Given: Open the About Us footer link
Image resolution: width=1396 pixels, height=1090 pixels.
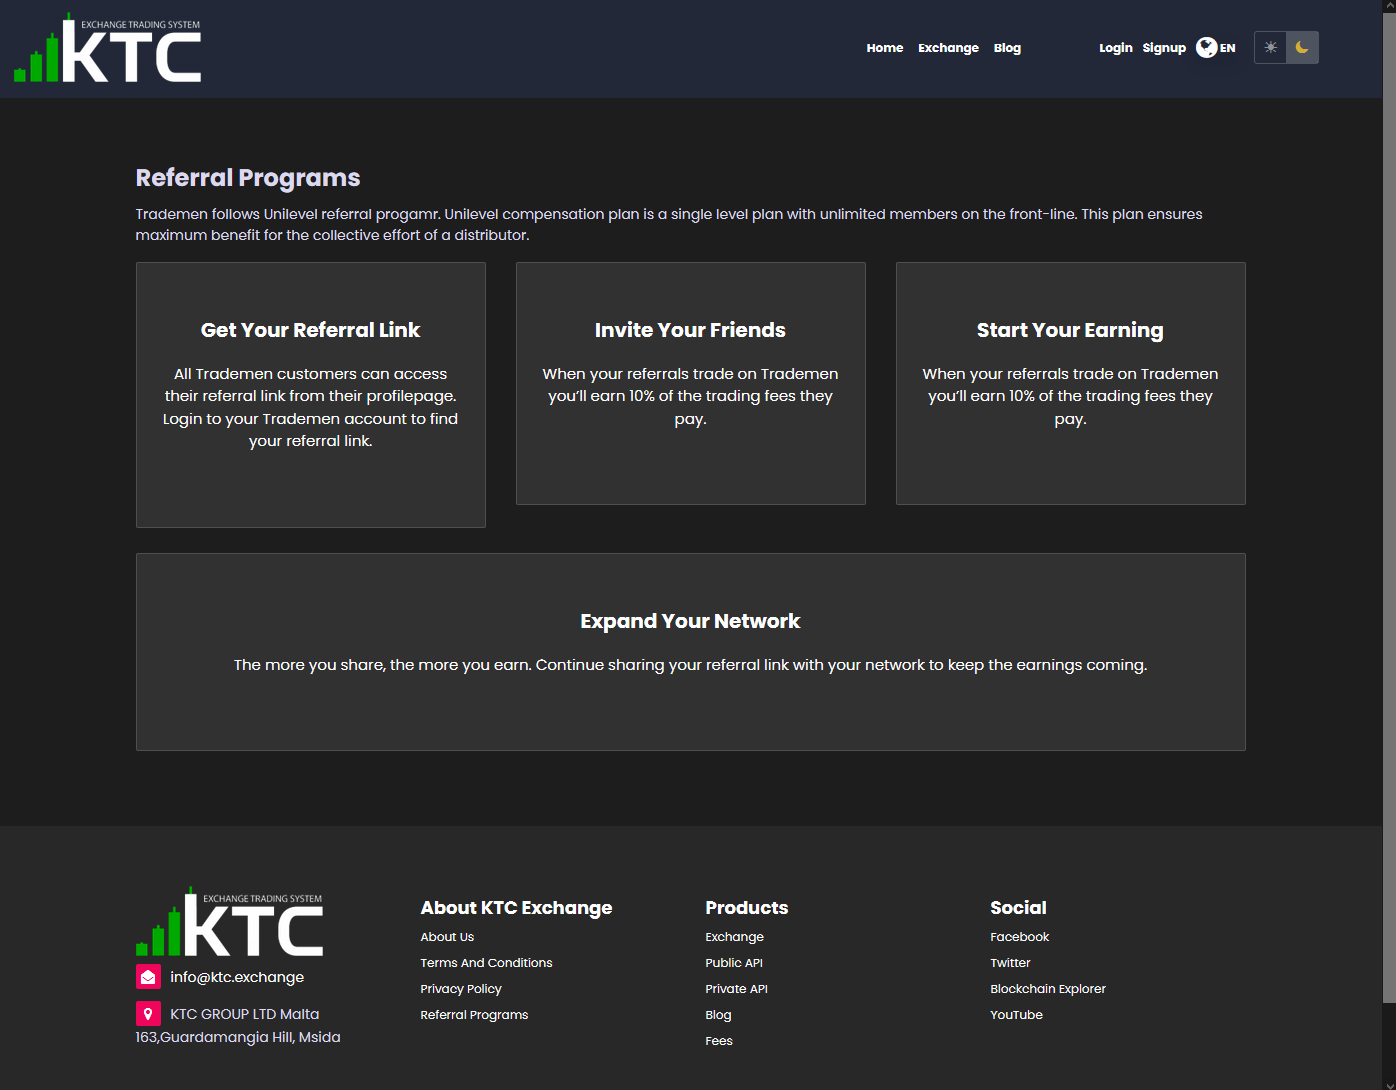Looking at the screenshot, I should click(447, 937).
